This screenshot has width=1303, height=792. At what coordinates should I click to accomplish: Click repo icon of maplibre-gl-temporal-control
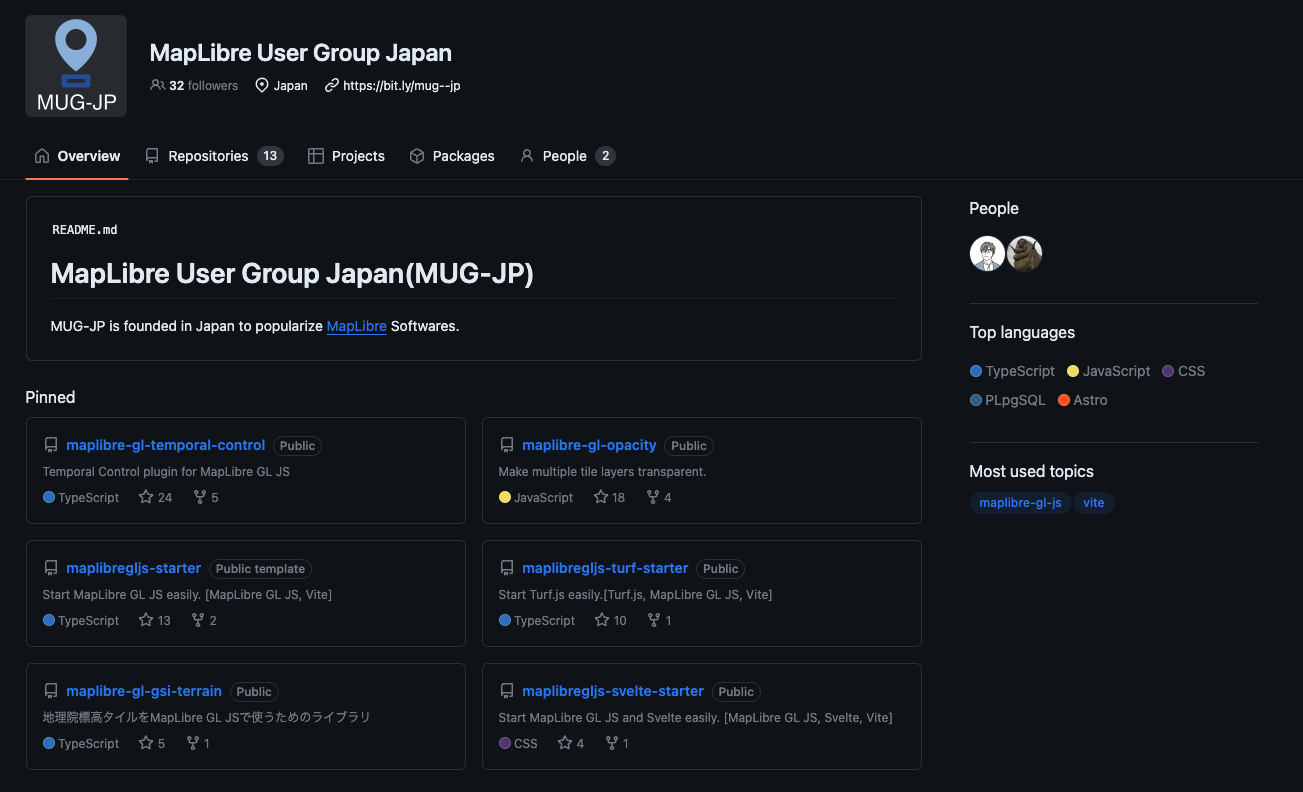click(x=51, y=445)
